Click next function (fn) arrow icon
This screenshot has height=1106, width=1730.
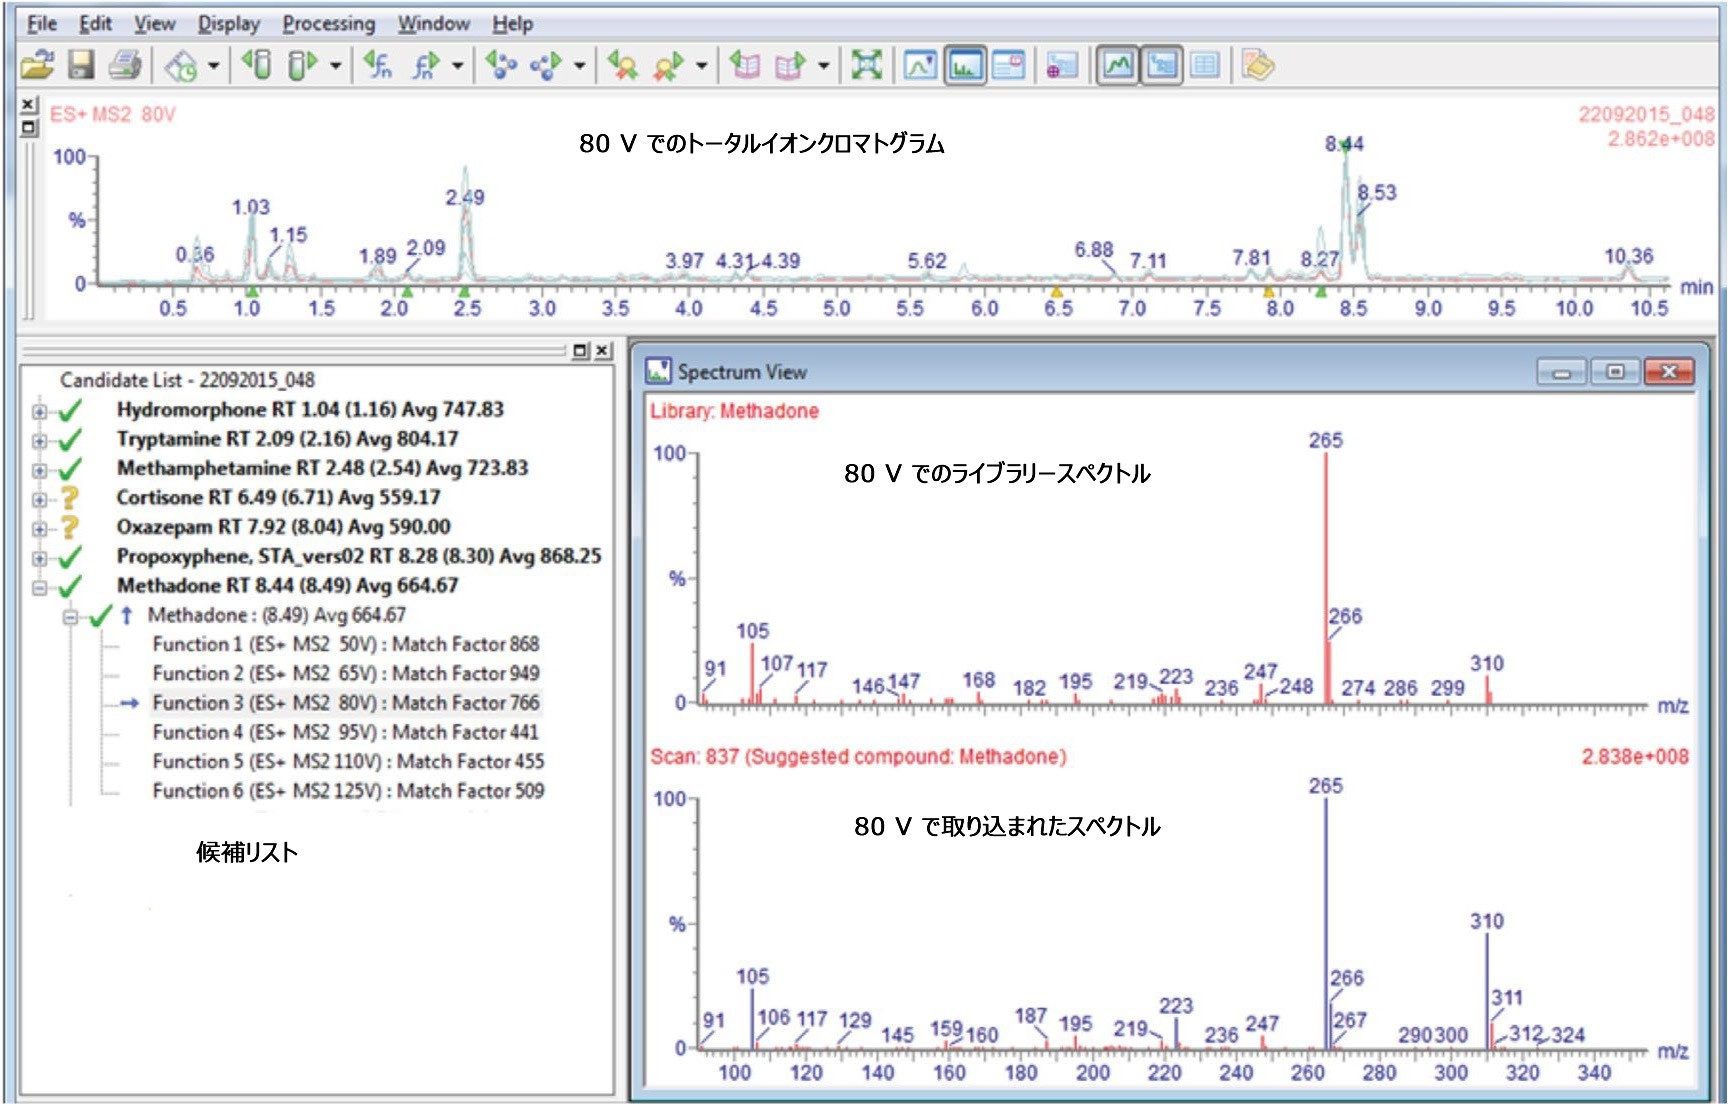click(x=426, y=66)
